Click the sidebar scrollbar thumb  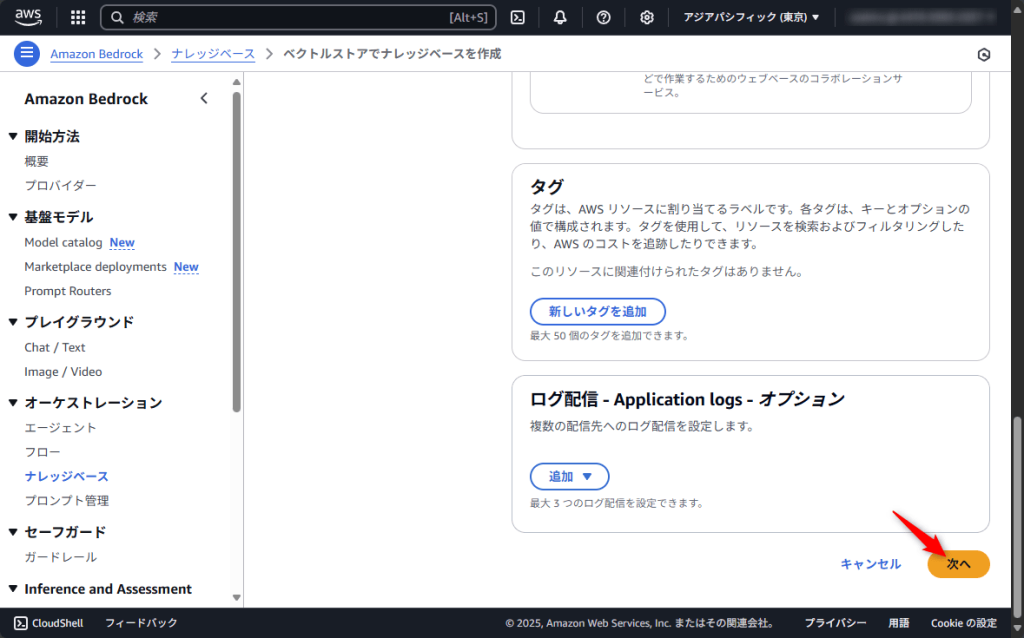236,252
